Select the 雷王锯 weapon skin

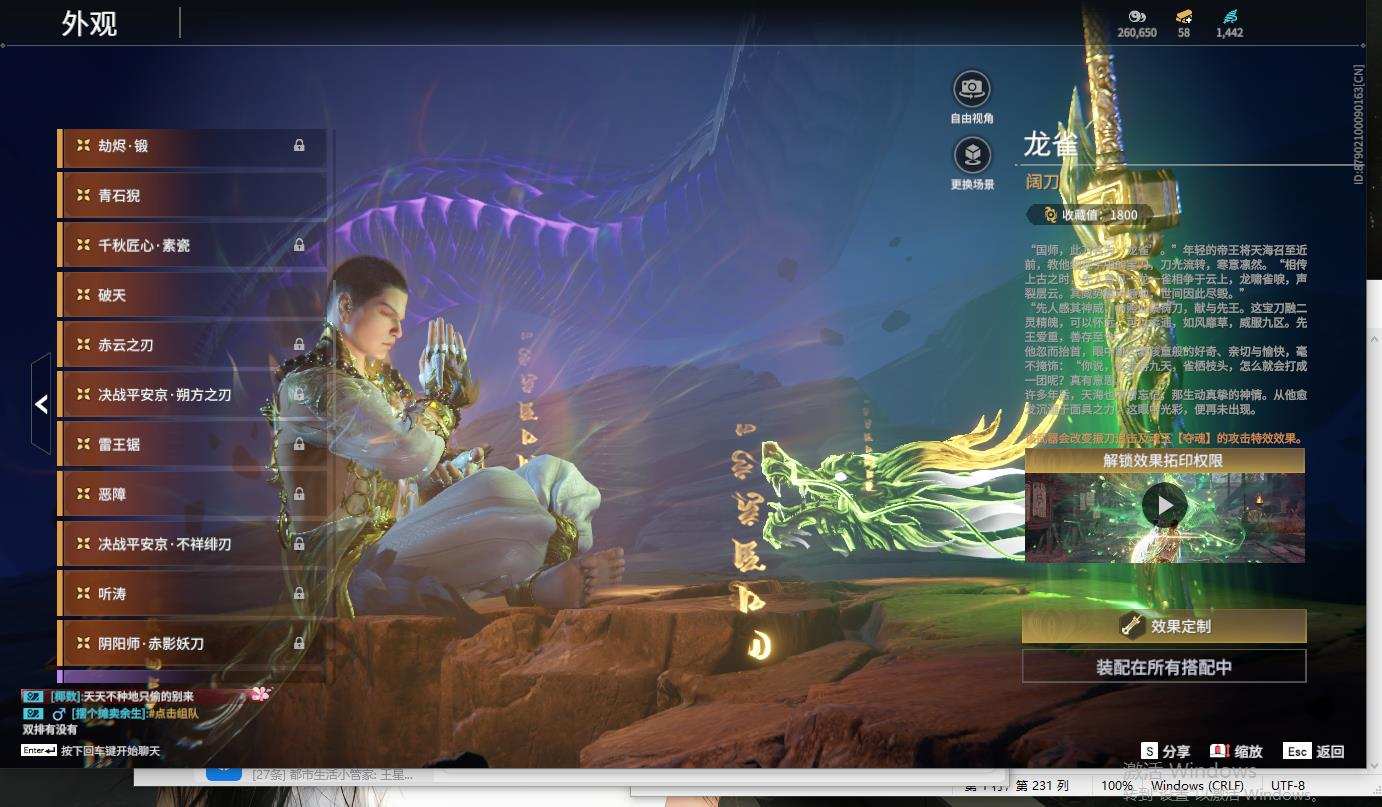pyautogui.click(x=192, y=444)
